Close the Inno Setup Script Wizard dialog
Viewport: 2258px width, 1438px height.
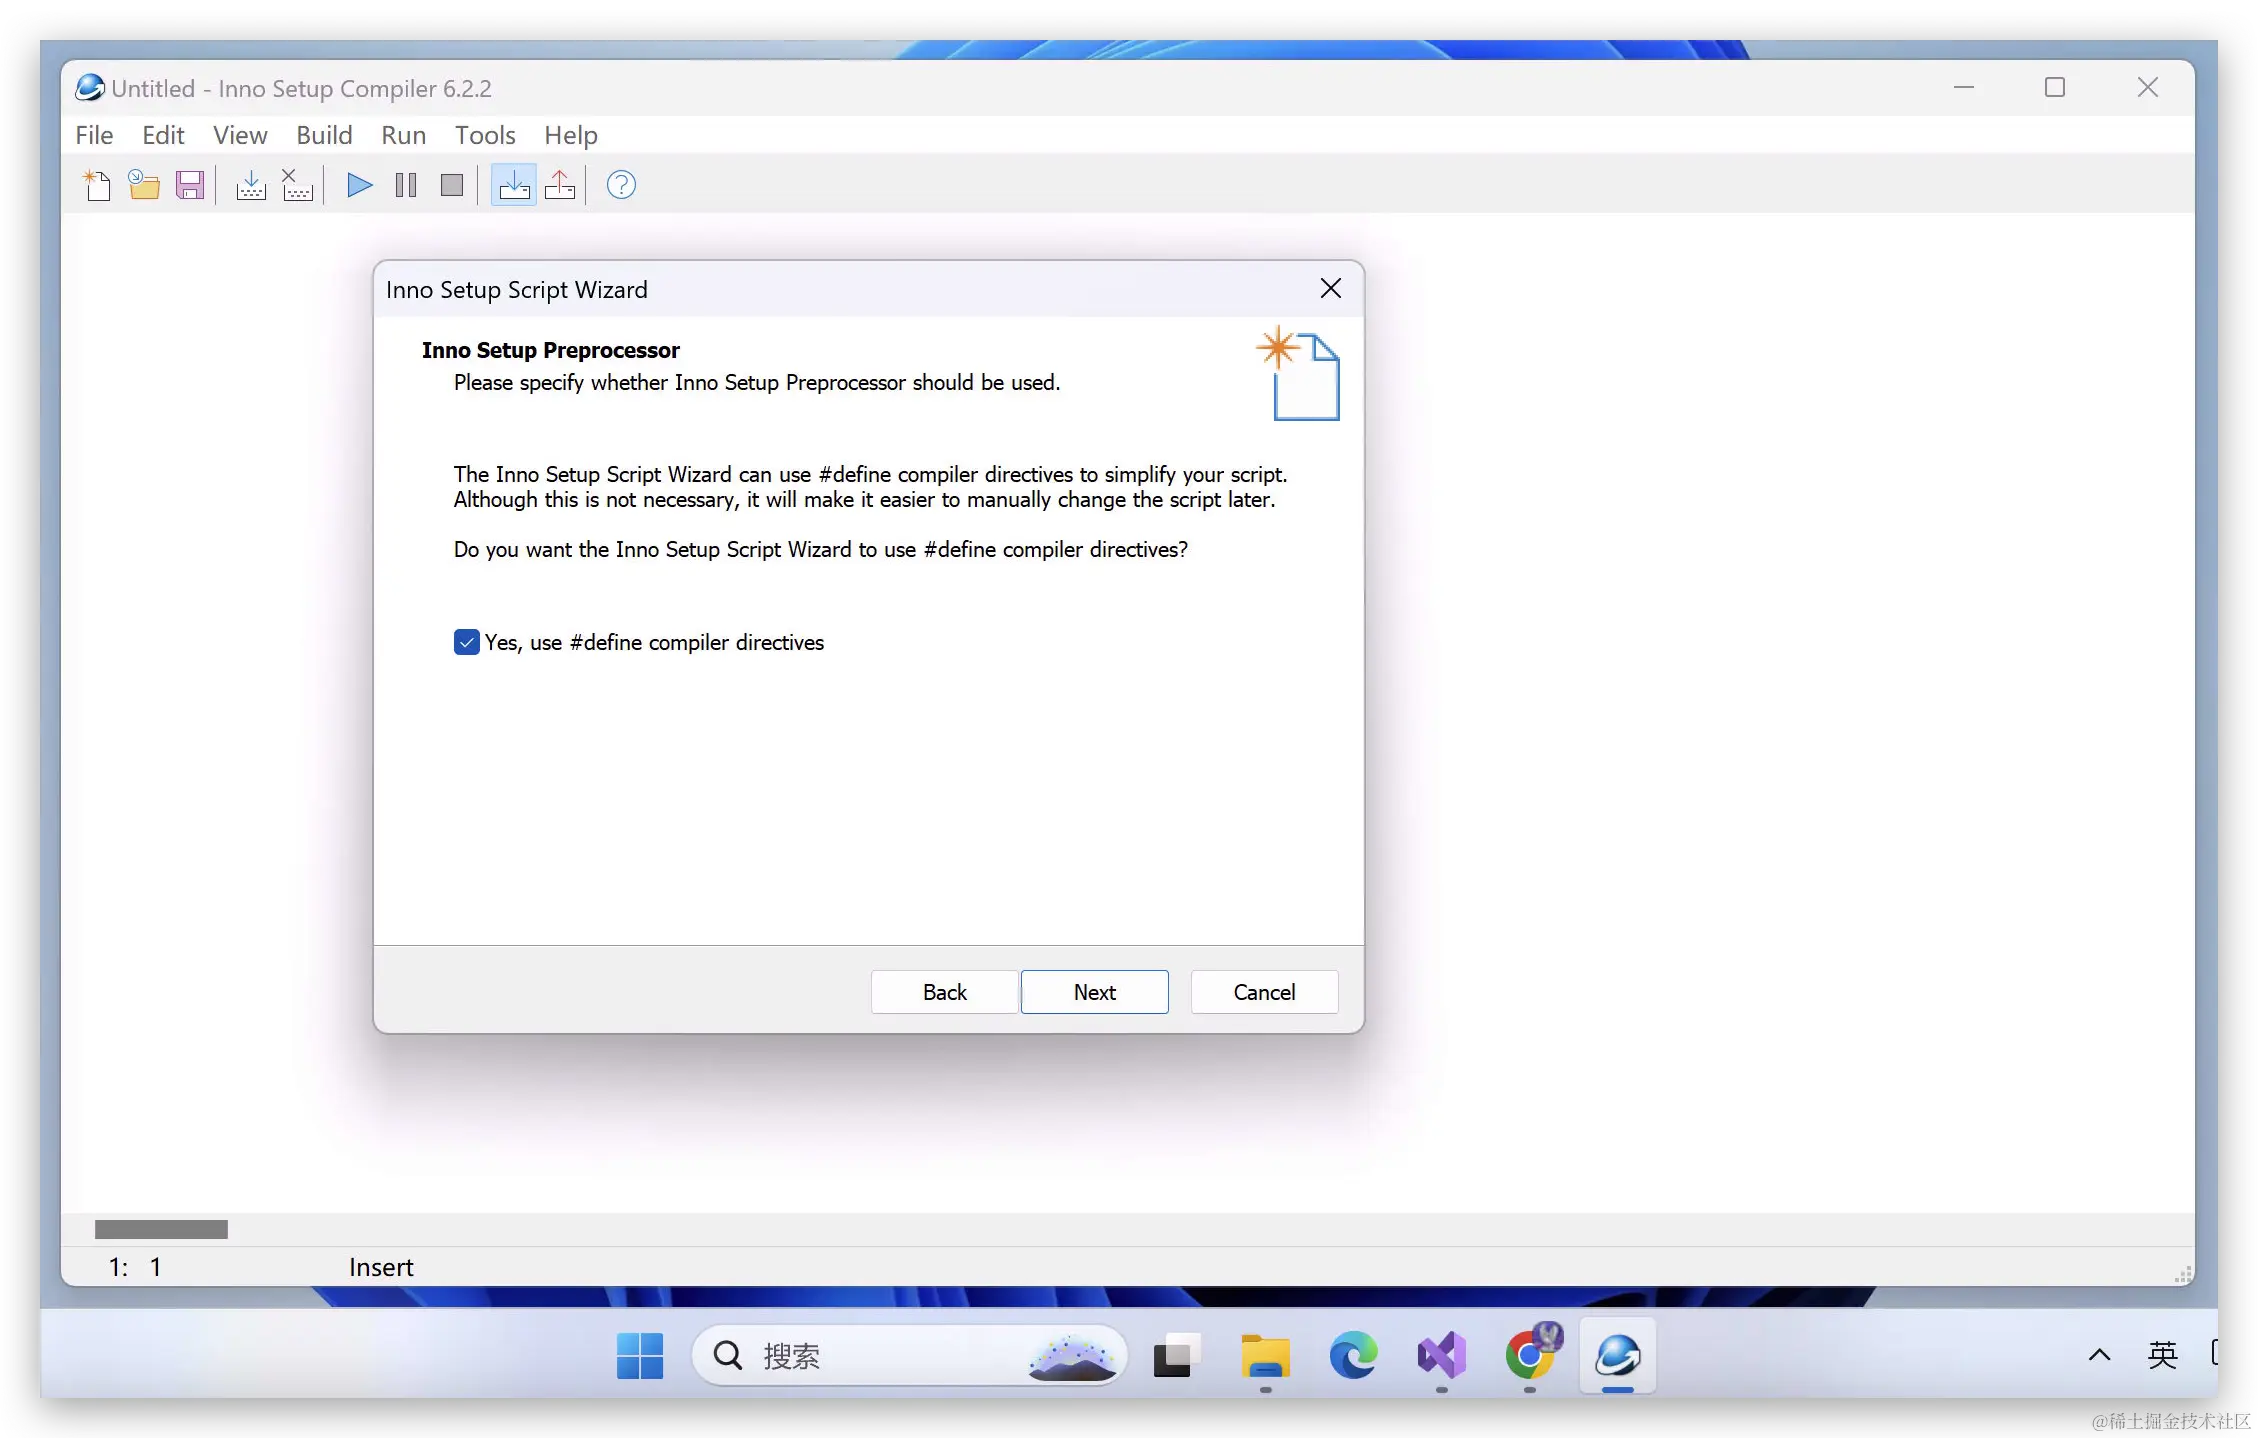pyautogui.click(x=1330, y=289)
